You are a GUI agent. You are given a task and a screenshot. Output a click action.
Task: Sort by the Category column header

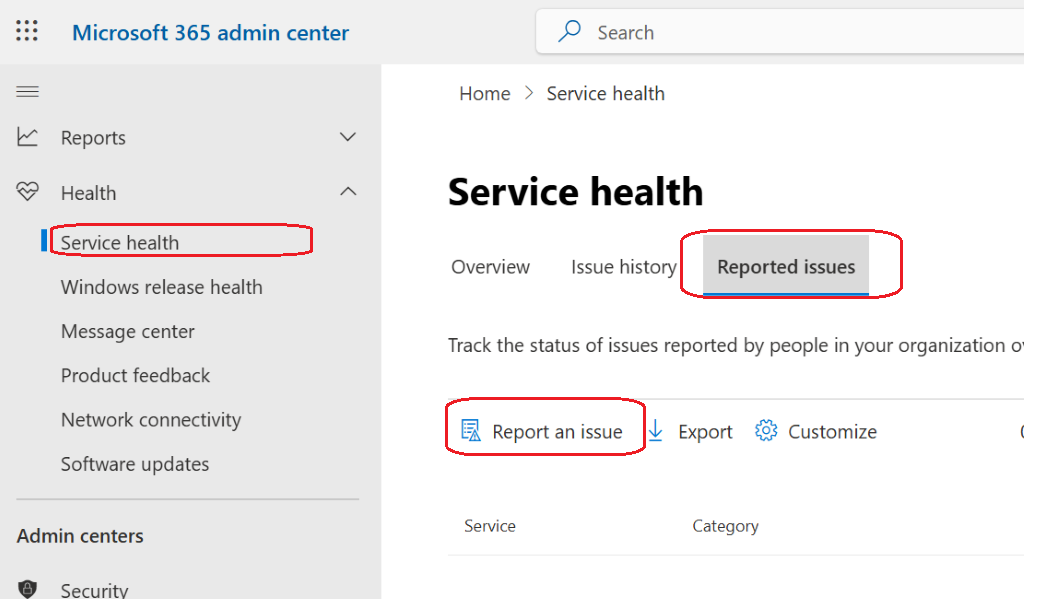[x=725, y=526]
